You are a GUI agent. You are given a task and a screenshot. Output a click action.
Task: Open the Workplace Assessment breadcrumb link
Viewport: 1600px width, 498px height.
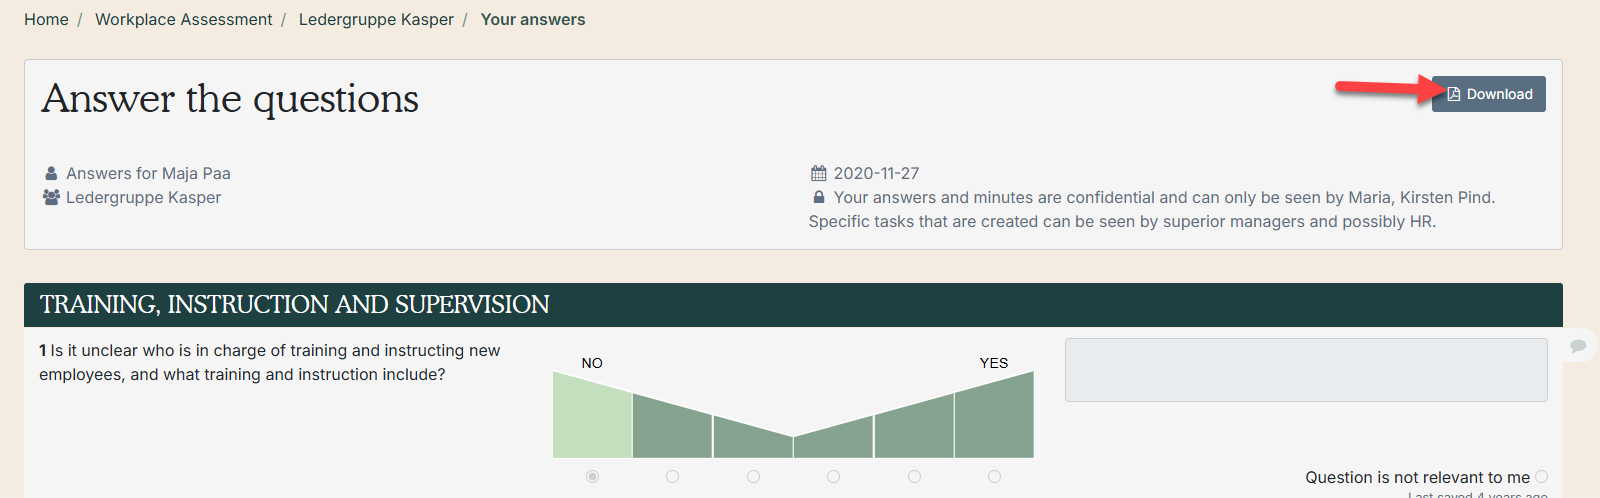tap(183, 19)
